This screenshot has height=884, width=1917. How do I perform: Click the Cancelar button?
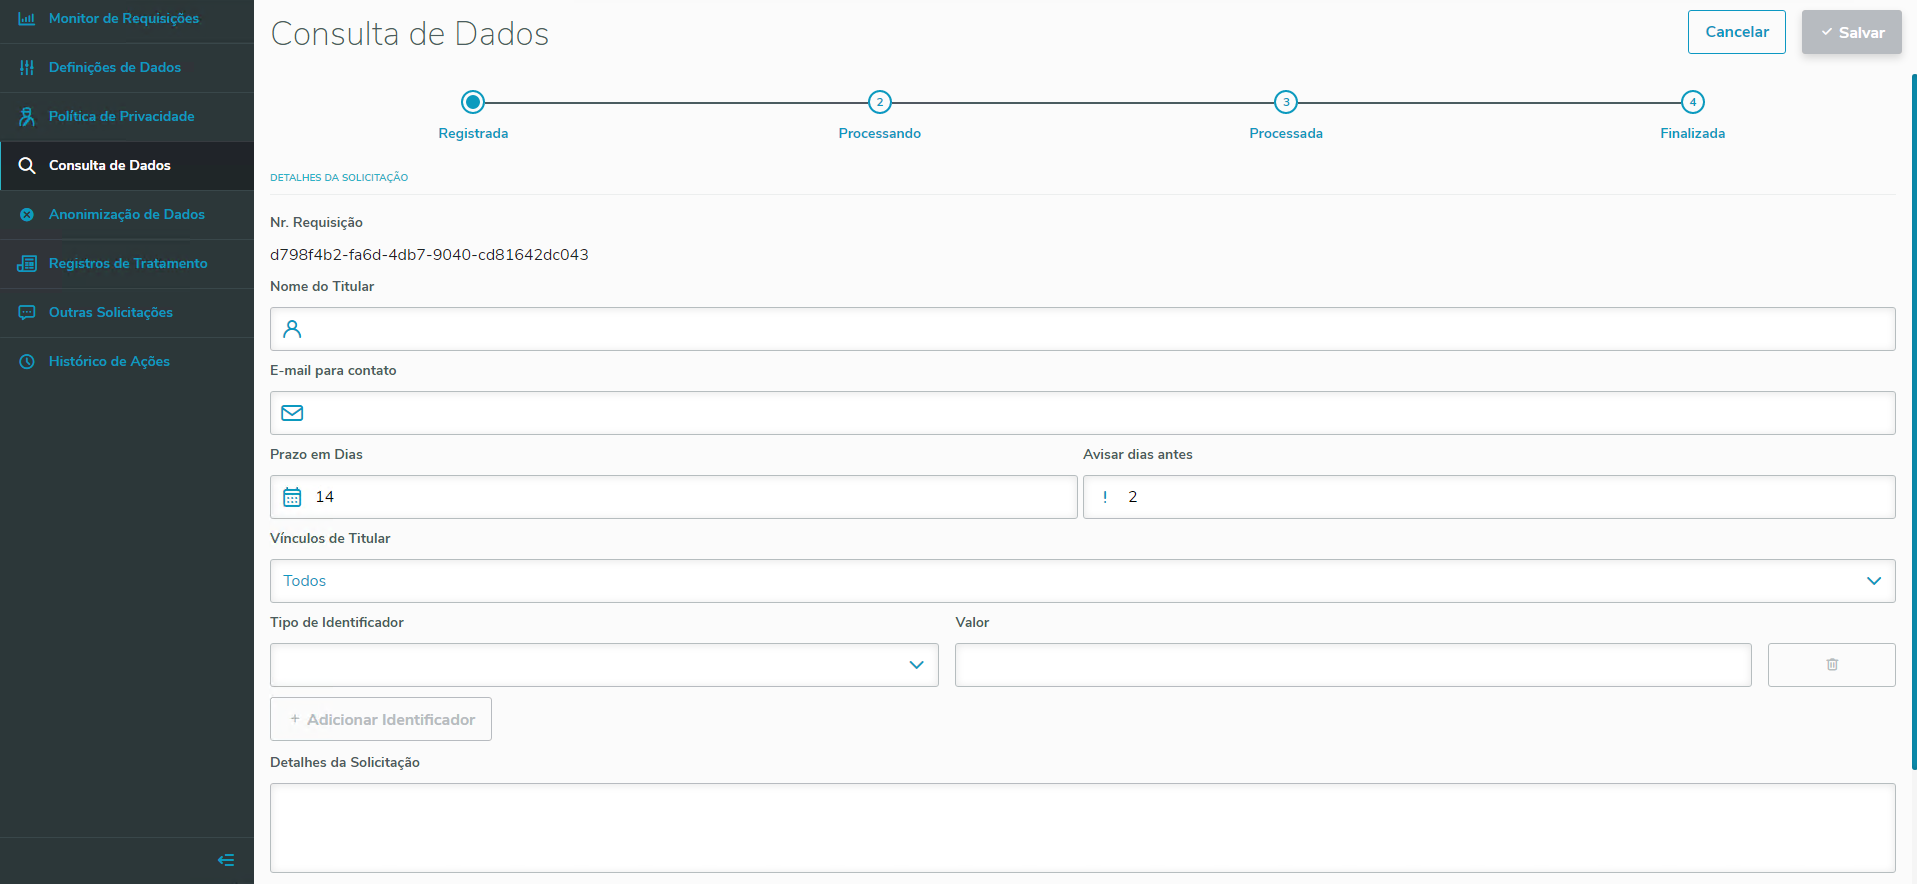pos(1737,32)
